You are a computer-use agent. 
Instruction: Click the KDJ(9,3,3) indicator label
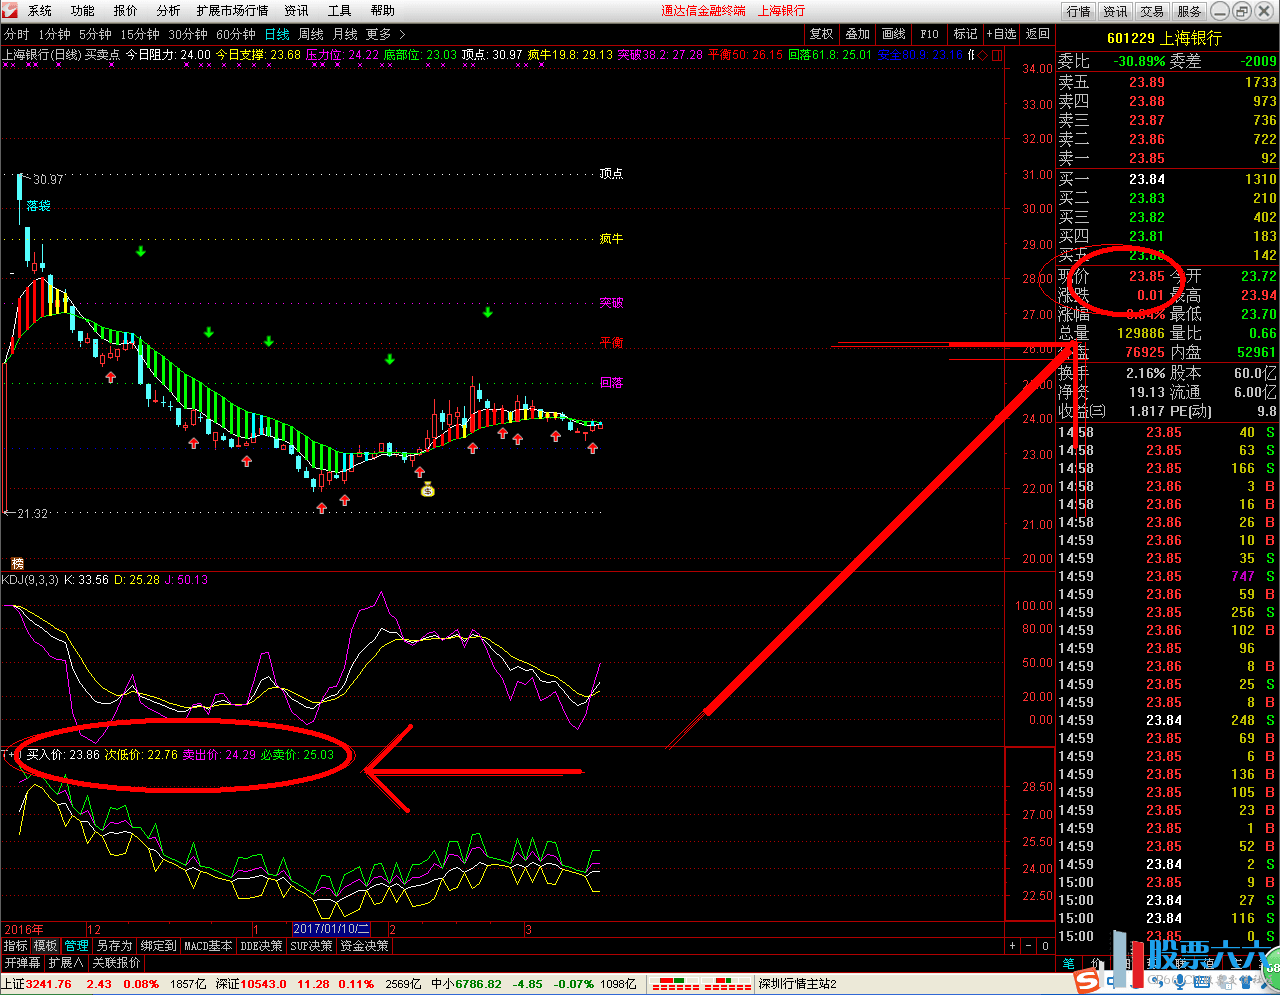point(30,580)
